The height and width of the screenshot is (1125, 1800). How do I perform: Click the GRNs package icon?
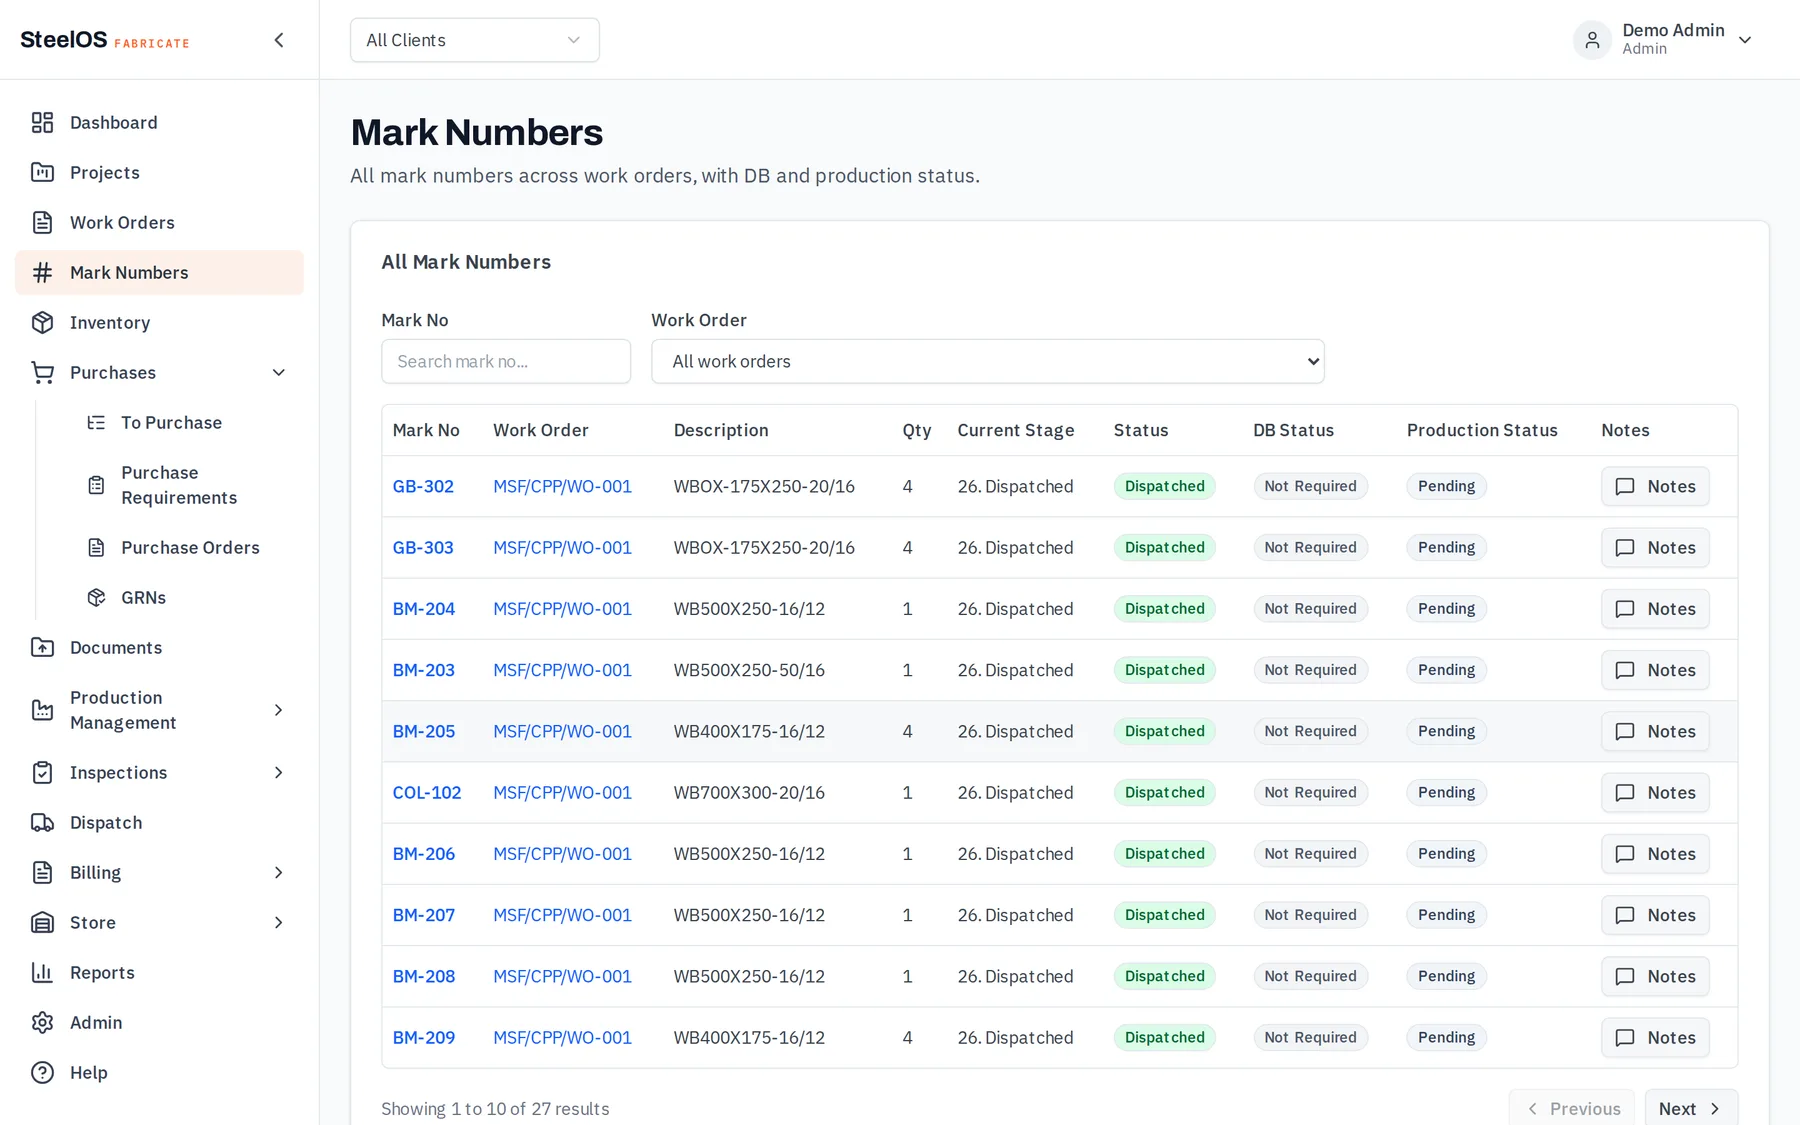tap(96, 598)
